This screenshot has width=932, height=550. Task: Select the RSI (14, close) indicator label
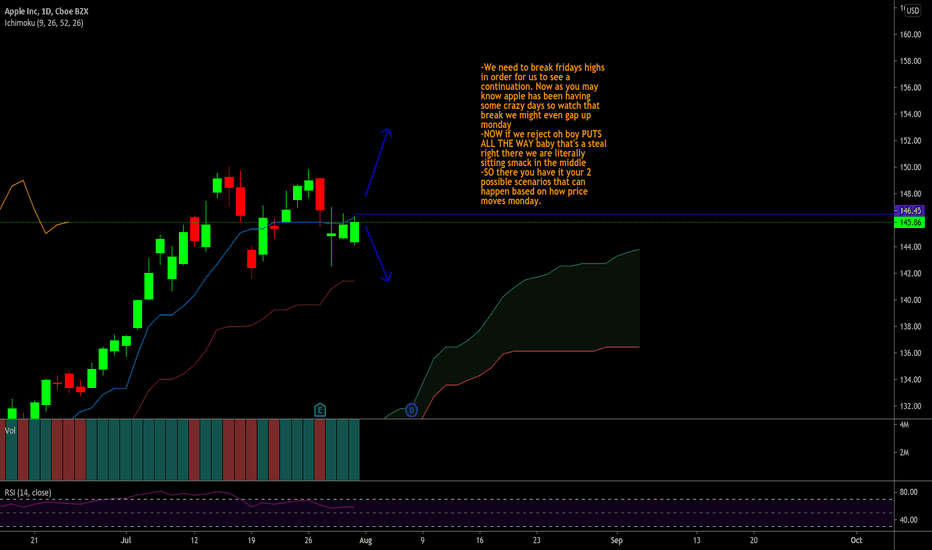28,492
